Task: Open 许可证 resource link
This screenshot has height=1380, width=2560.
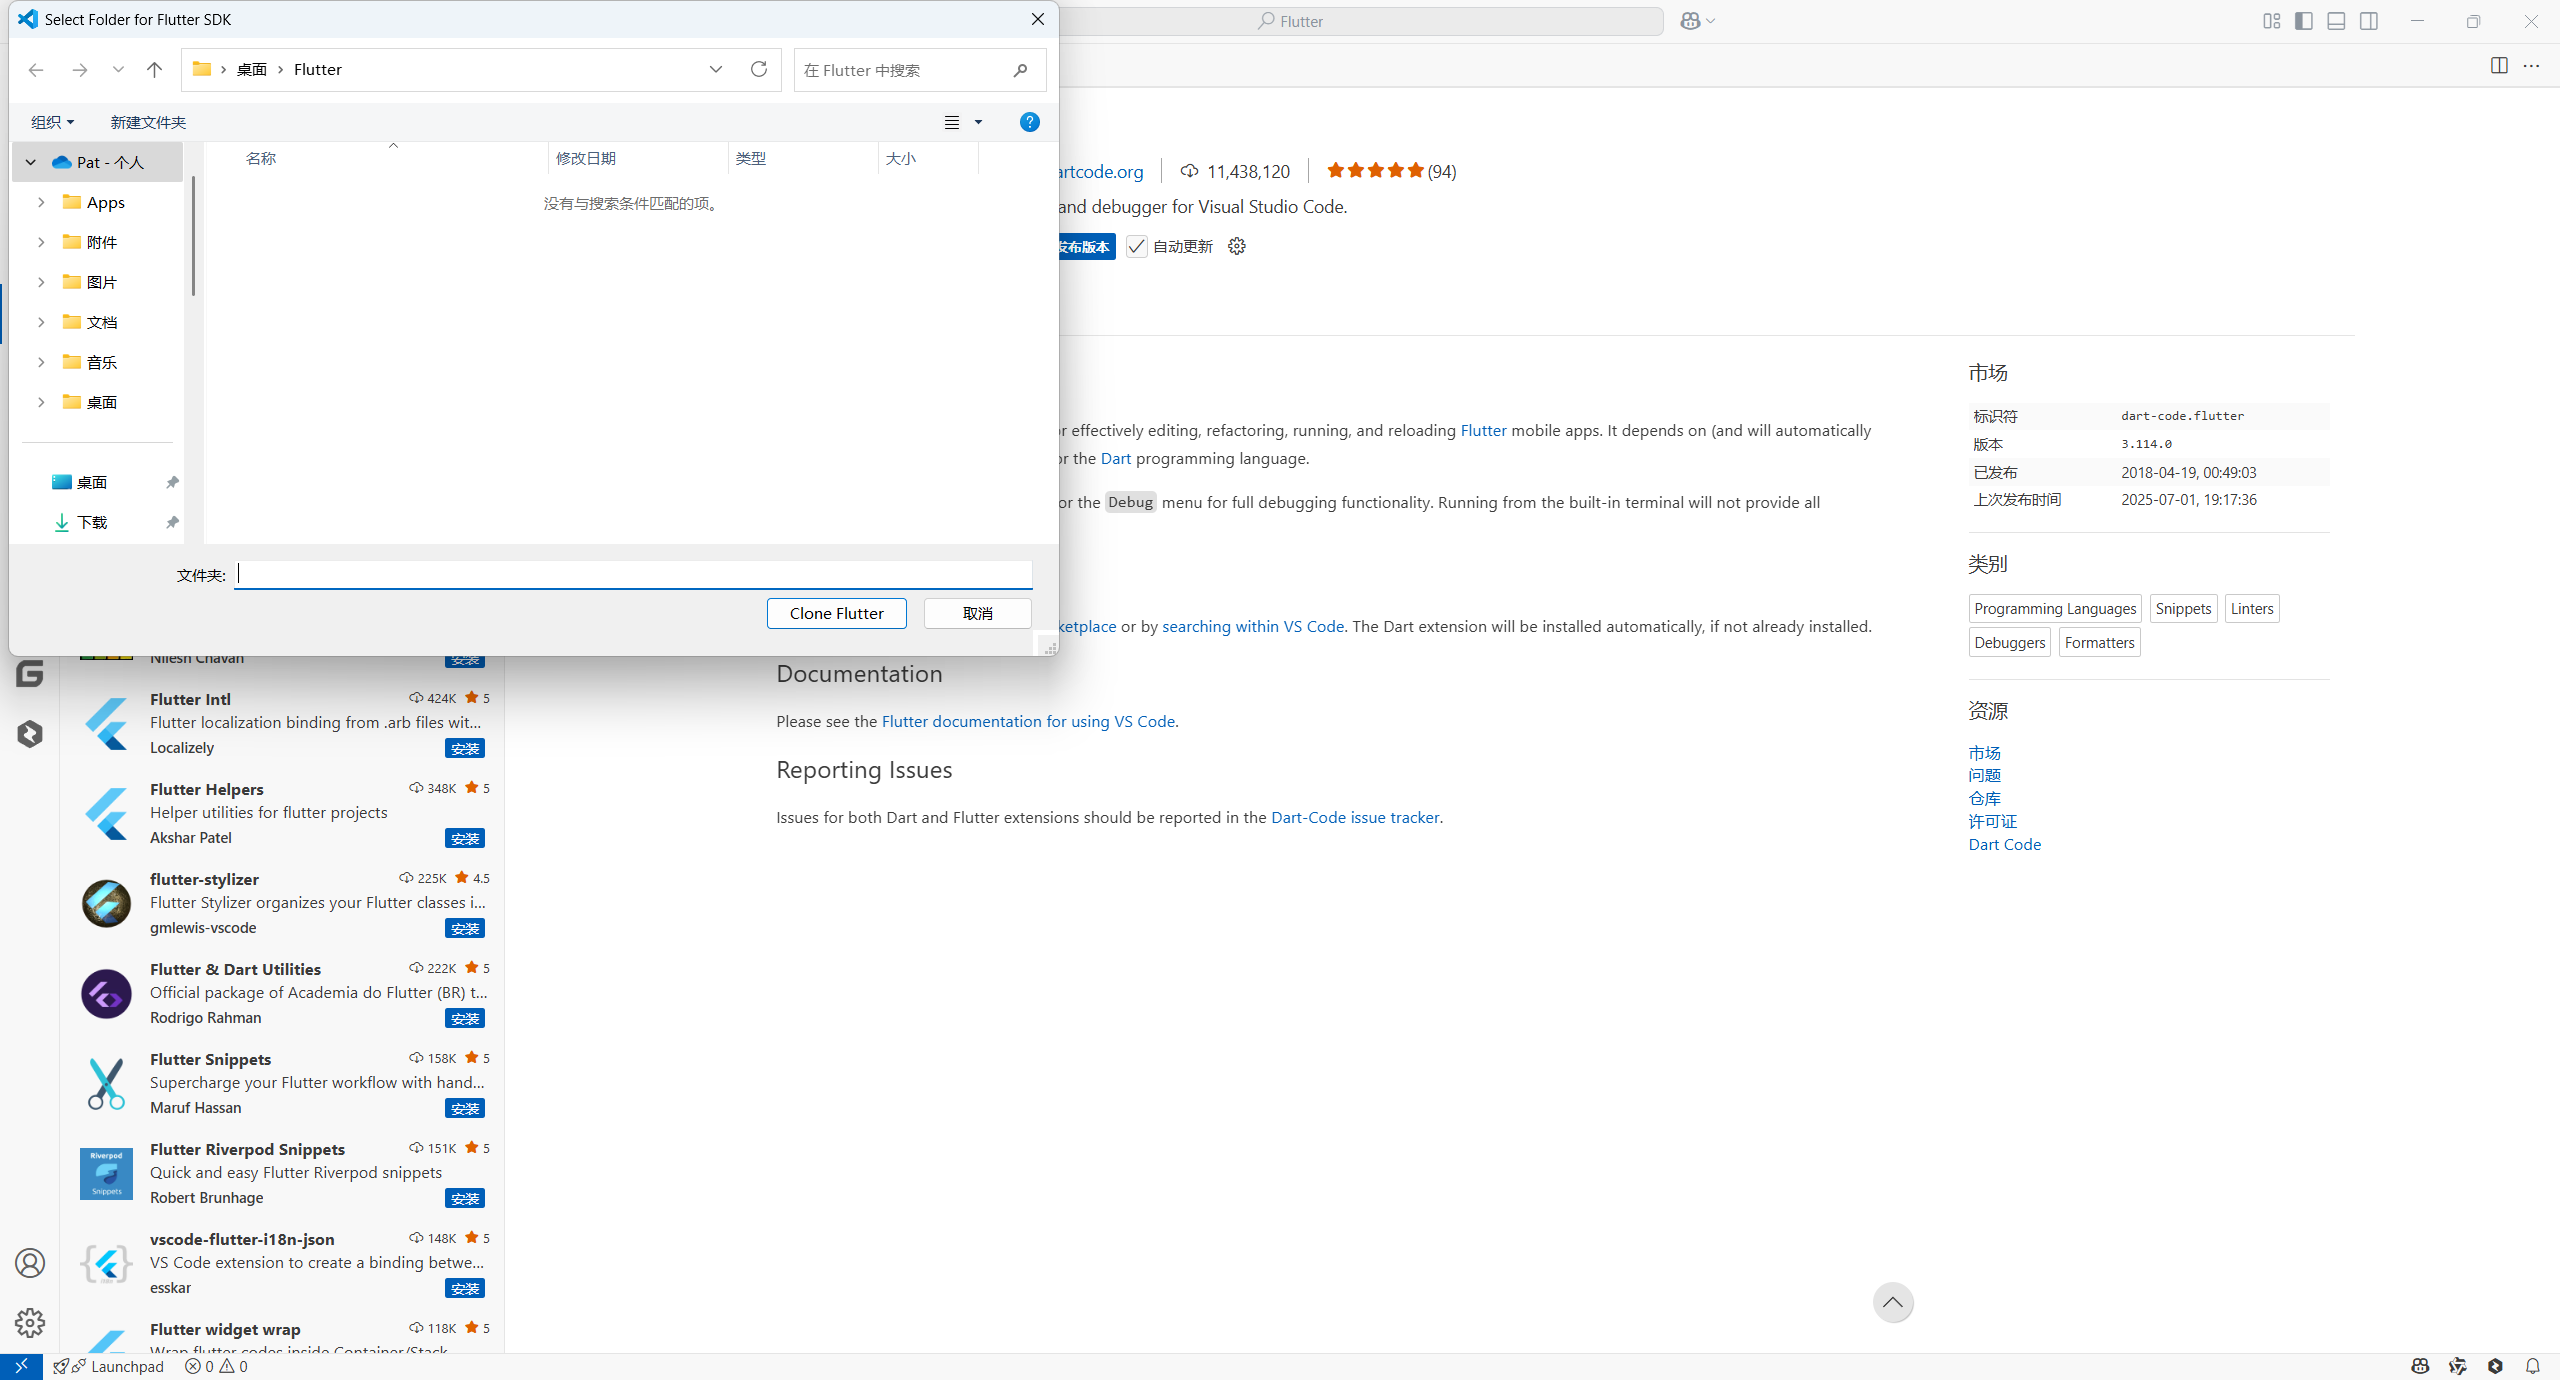Action: pos(1993,821)
